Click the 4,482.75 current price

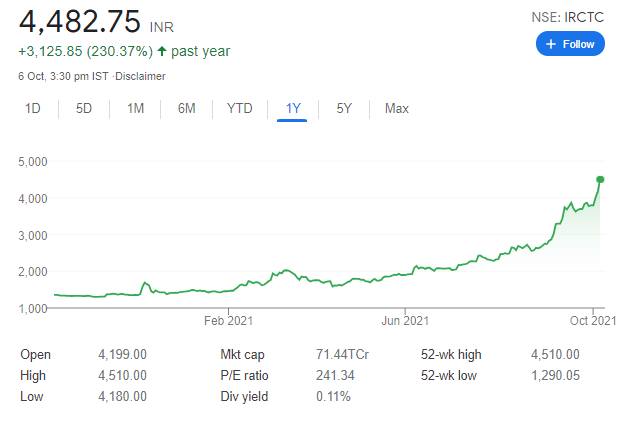pyautogui.click(x=80, y=21)
